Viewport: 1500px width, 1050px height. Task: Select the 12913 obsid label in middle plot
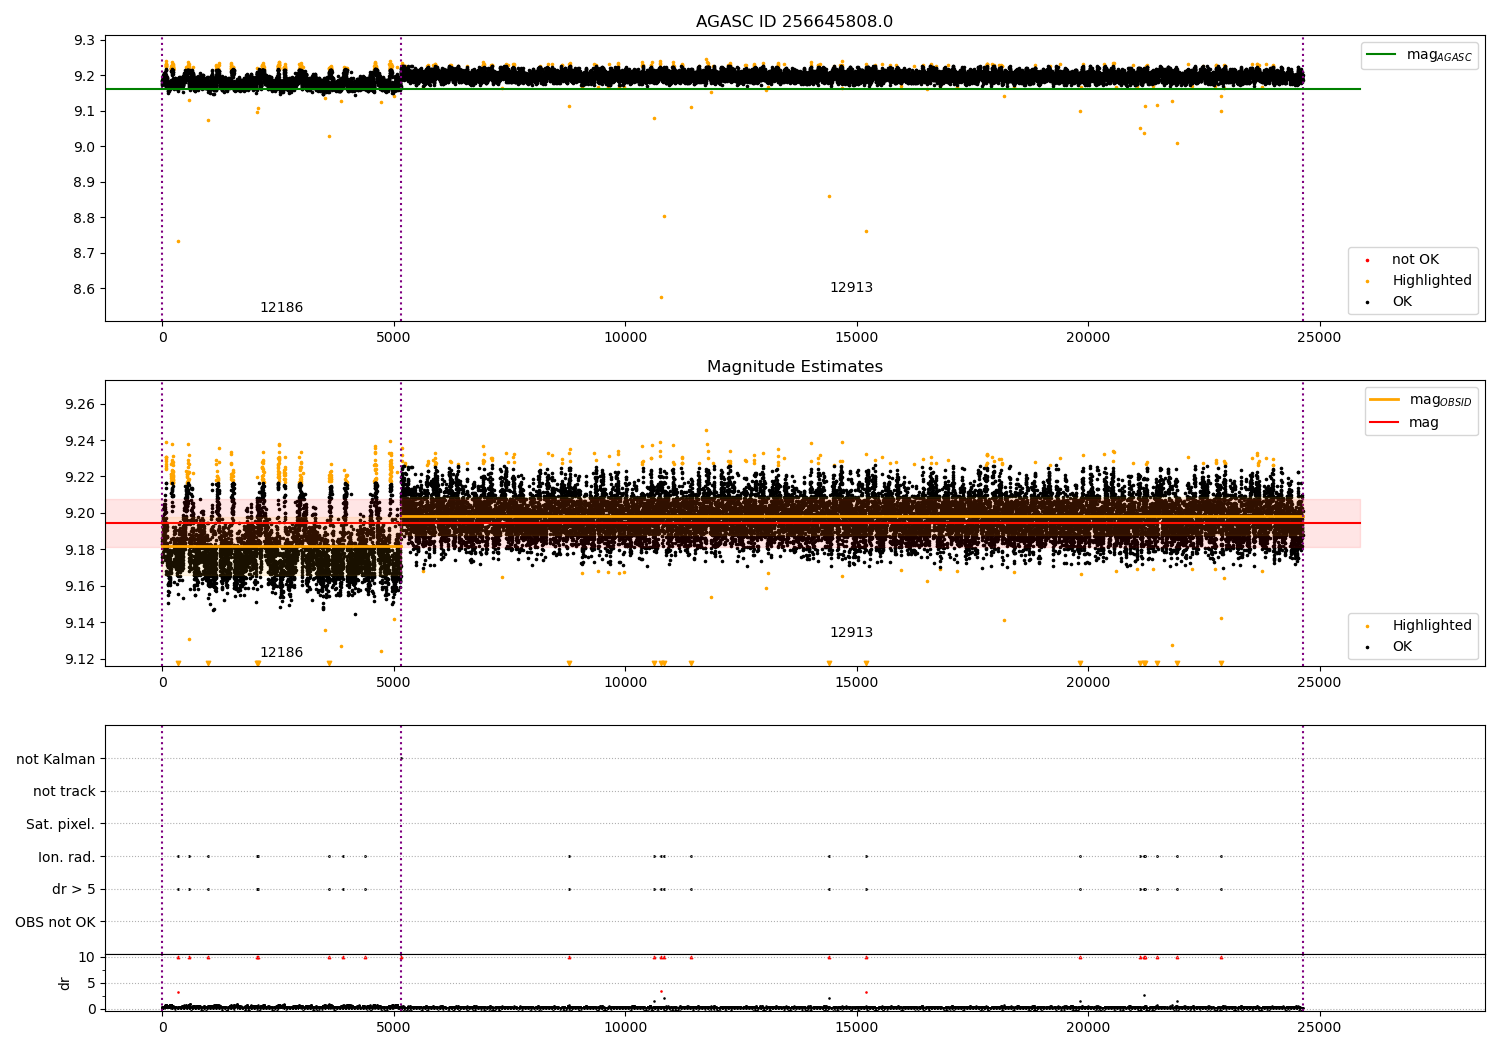[x=851, y=633]
